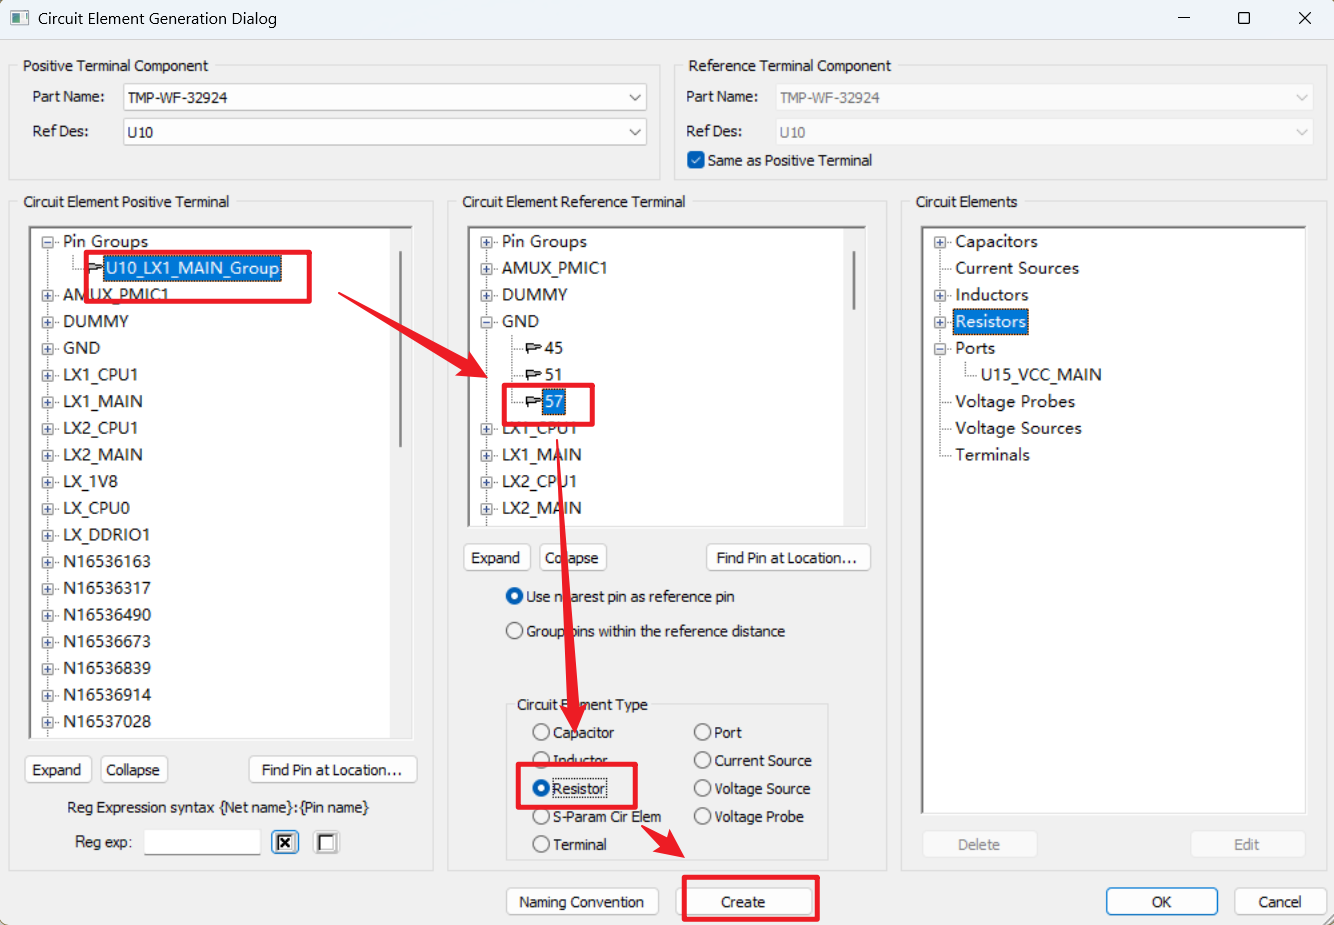
Task: Select Terminals in Circuit Elements
Action: [992, 455]
